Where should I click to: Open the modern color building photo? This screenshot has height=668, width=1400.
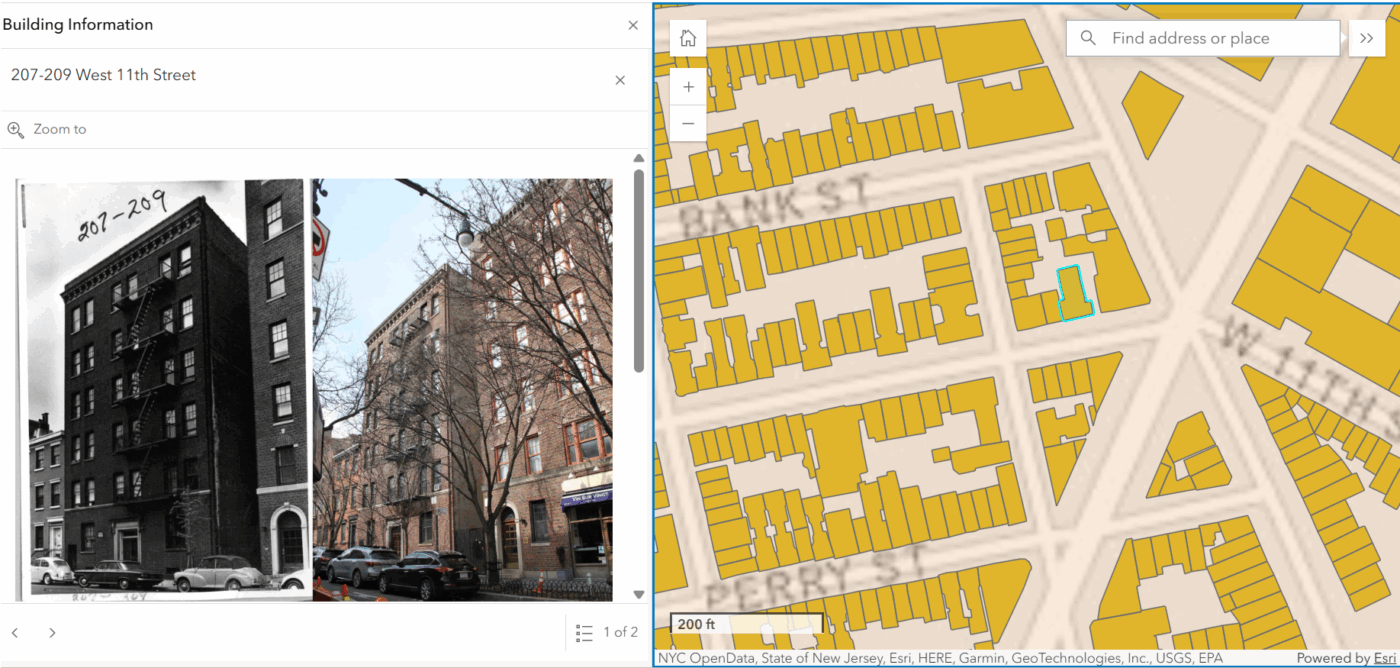tap(462, 390)
